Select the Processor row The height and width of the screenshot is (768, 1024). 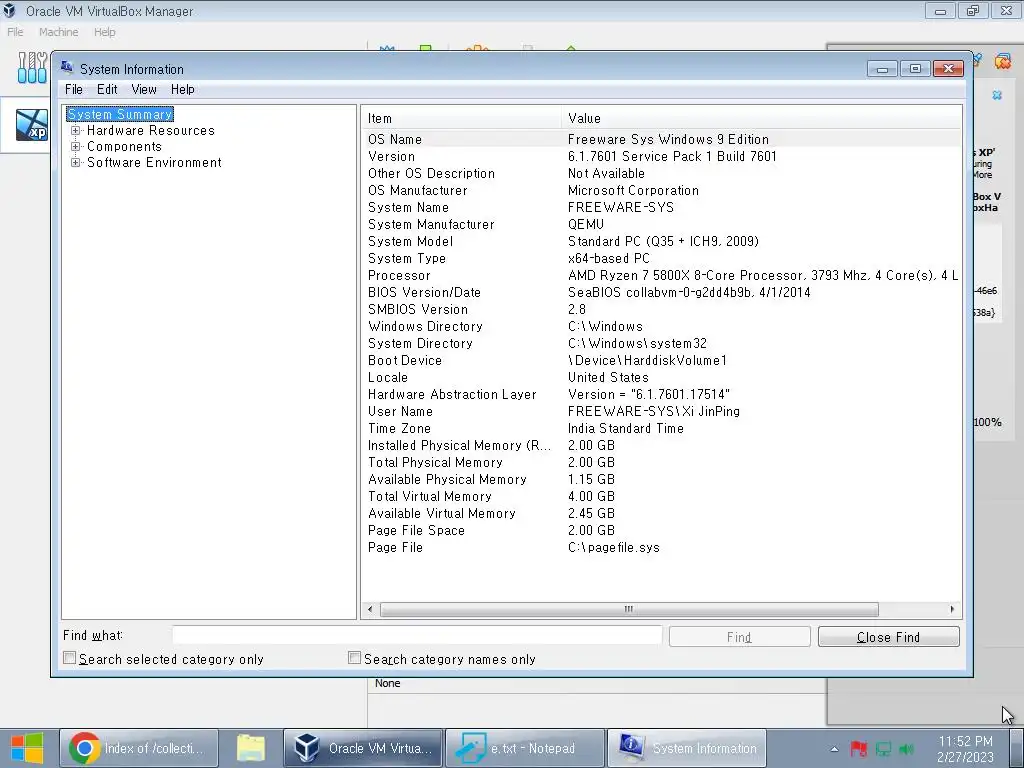click(x=661, y=275)
